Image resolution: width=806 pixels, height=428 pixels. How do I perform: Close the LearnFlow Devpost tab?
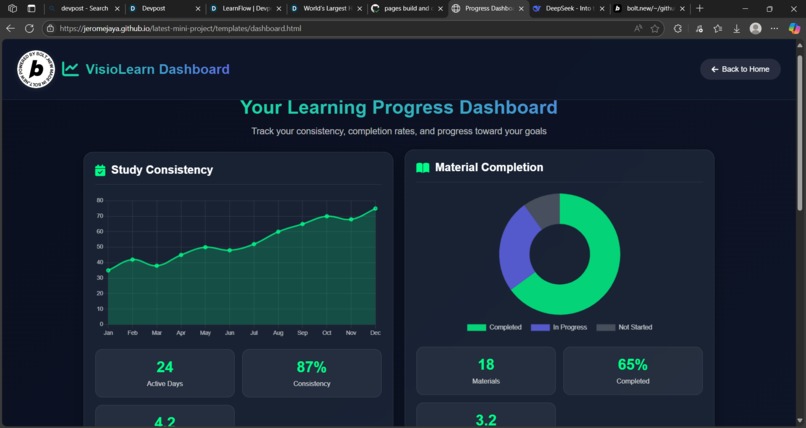(279, 9)
